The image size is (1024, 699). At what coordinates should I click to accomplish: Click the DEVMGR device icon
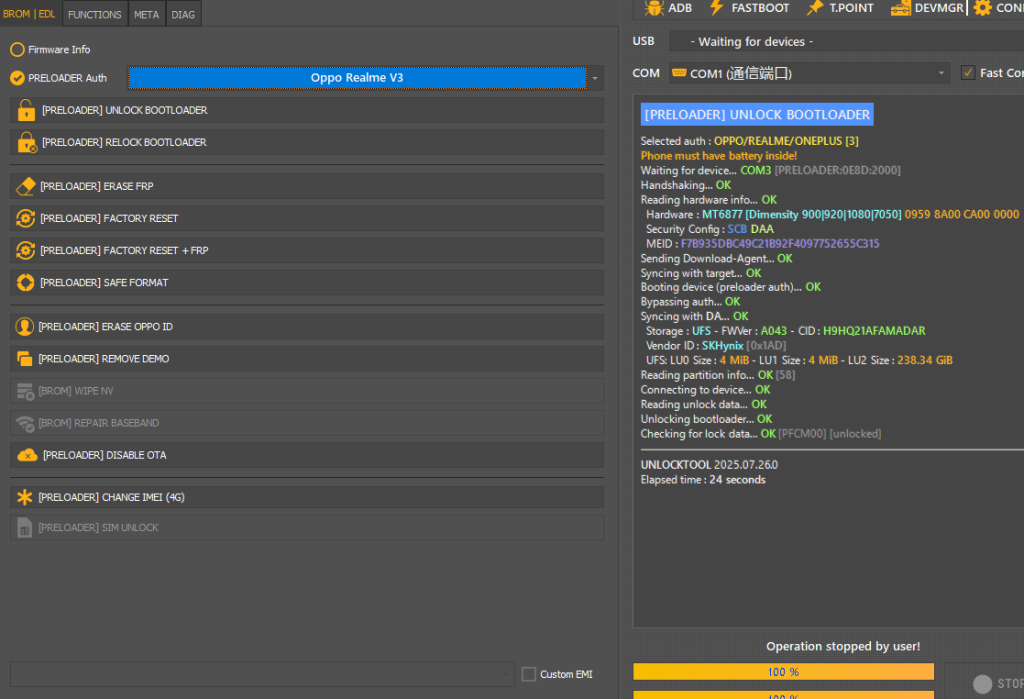click(x=901, y=8)
